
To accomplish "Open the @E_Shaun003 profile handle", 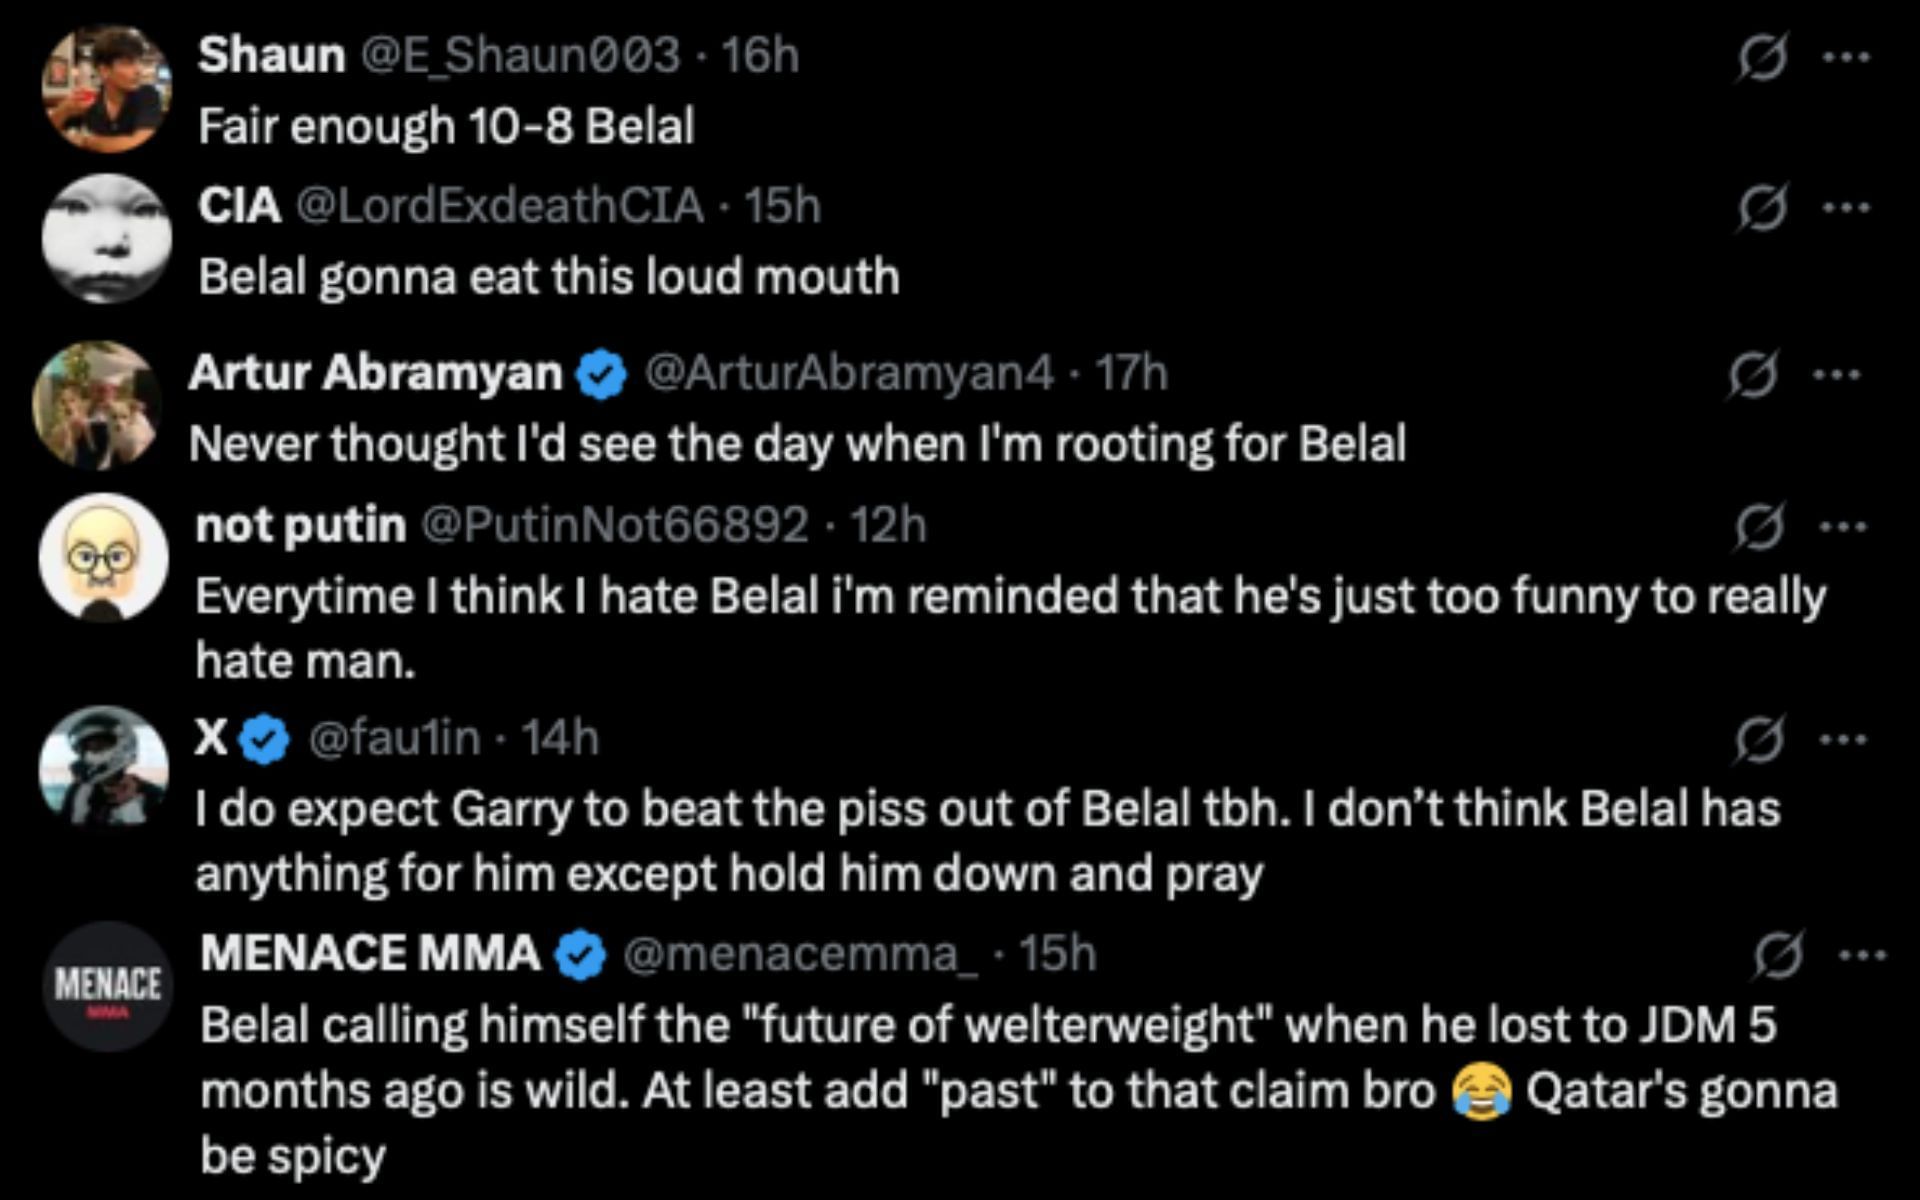I will point(519,55).
